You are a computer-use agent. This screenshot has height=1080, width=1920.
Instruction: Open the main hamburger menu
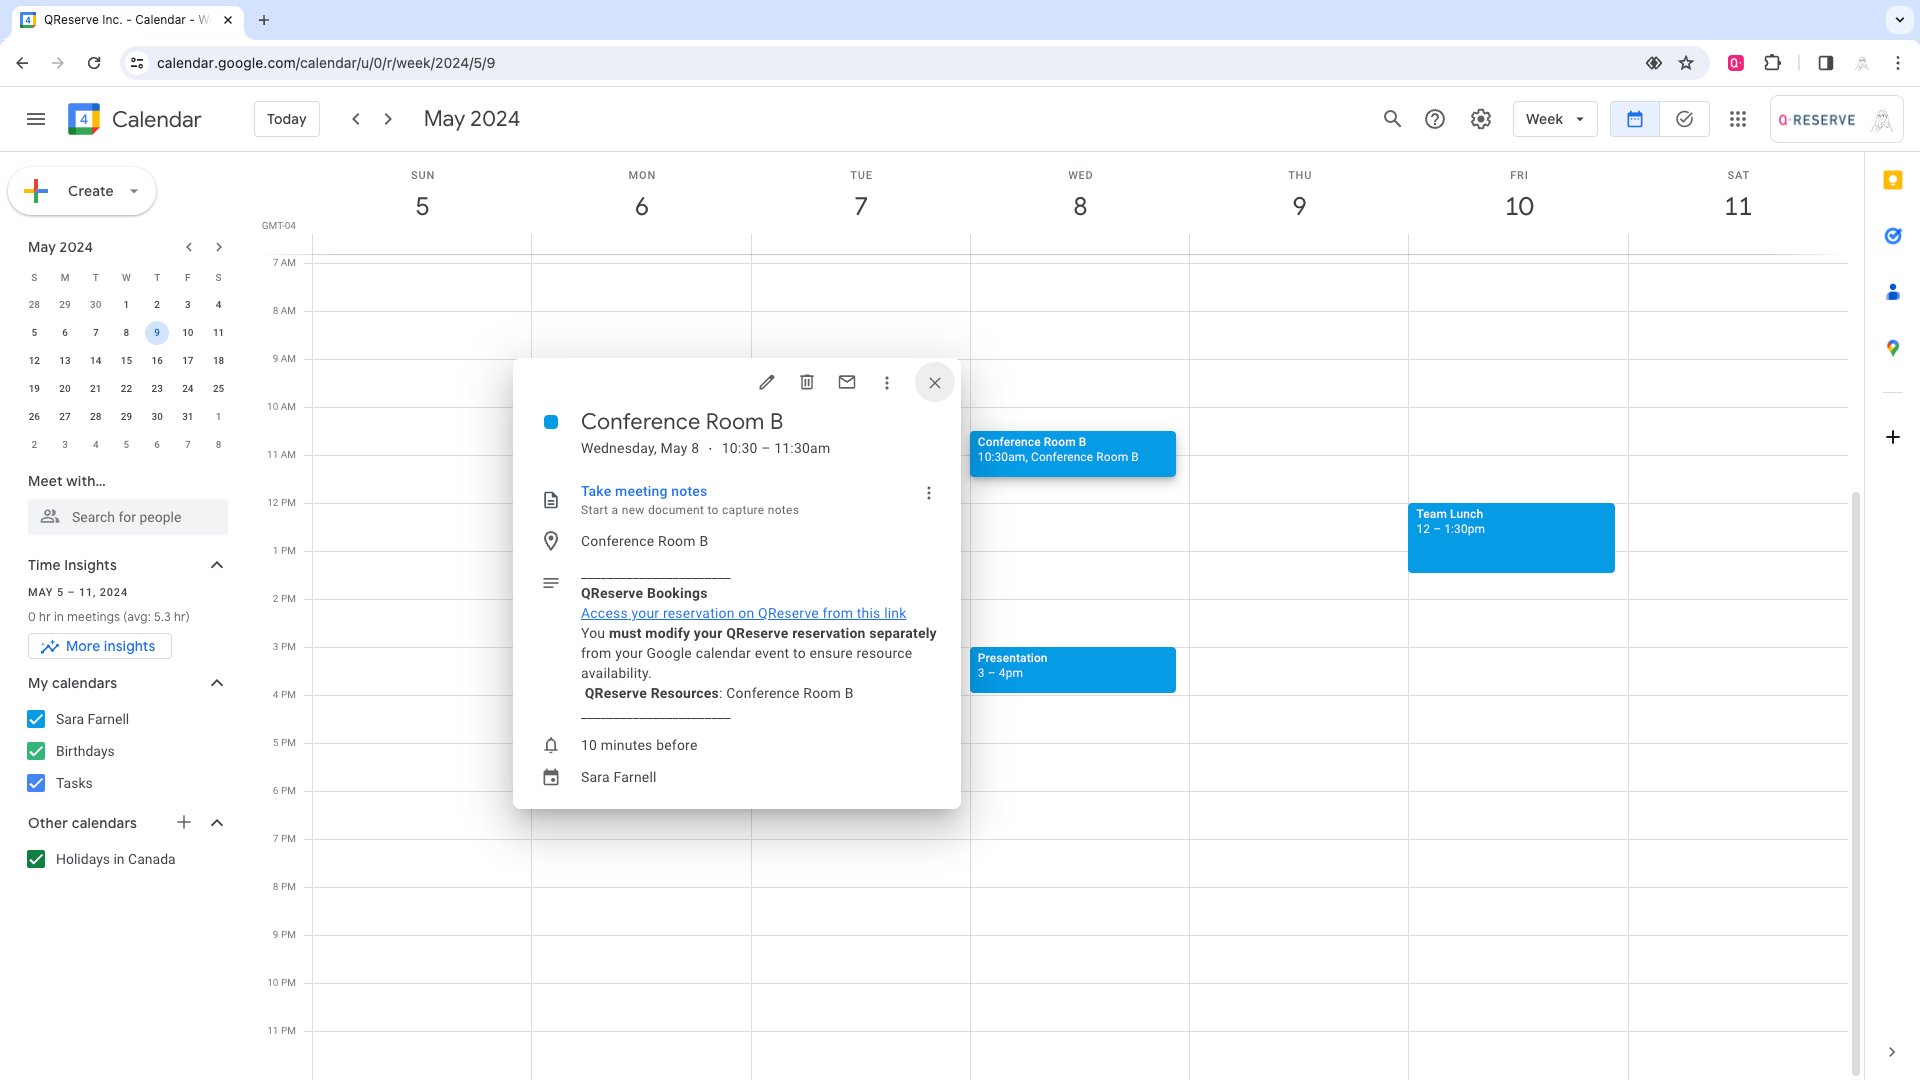[36, 119]
